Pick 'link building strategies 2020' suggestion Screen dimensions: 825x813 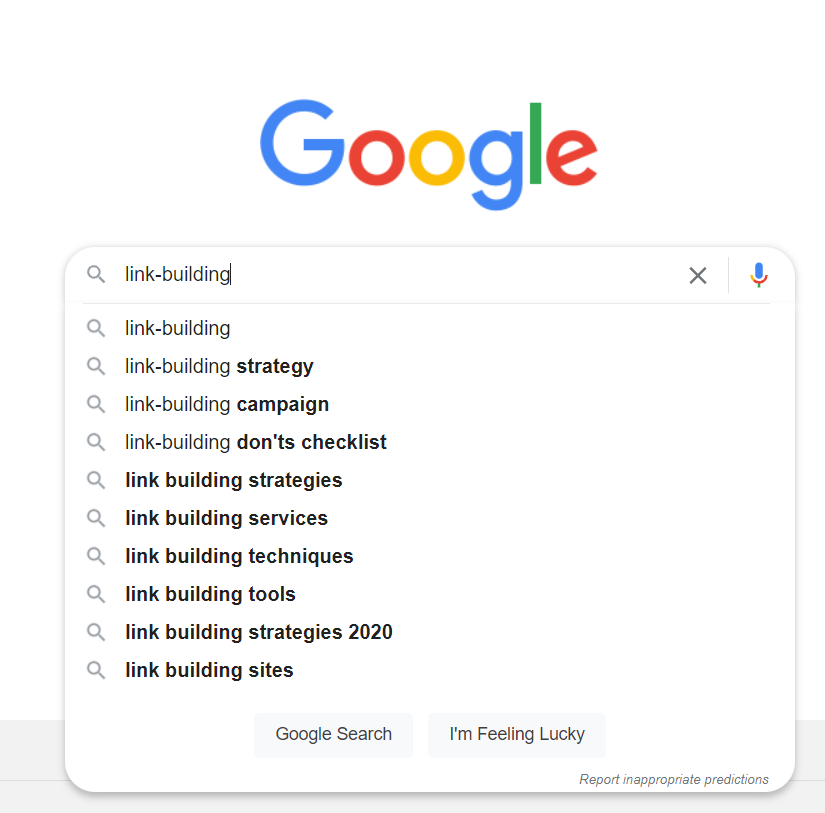coord(259,632)
